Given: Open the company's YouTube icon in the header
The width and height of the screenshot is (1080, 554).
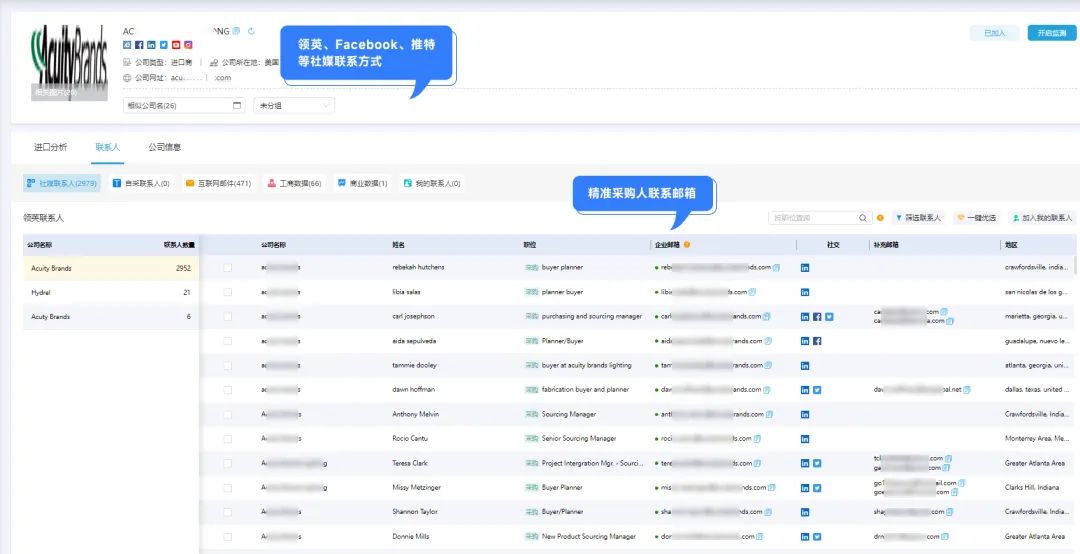Looking at the screenshot, I should click(x=176, y=45).
